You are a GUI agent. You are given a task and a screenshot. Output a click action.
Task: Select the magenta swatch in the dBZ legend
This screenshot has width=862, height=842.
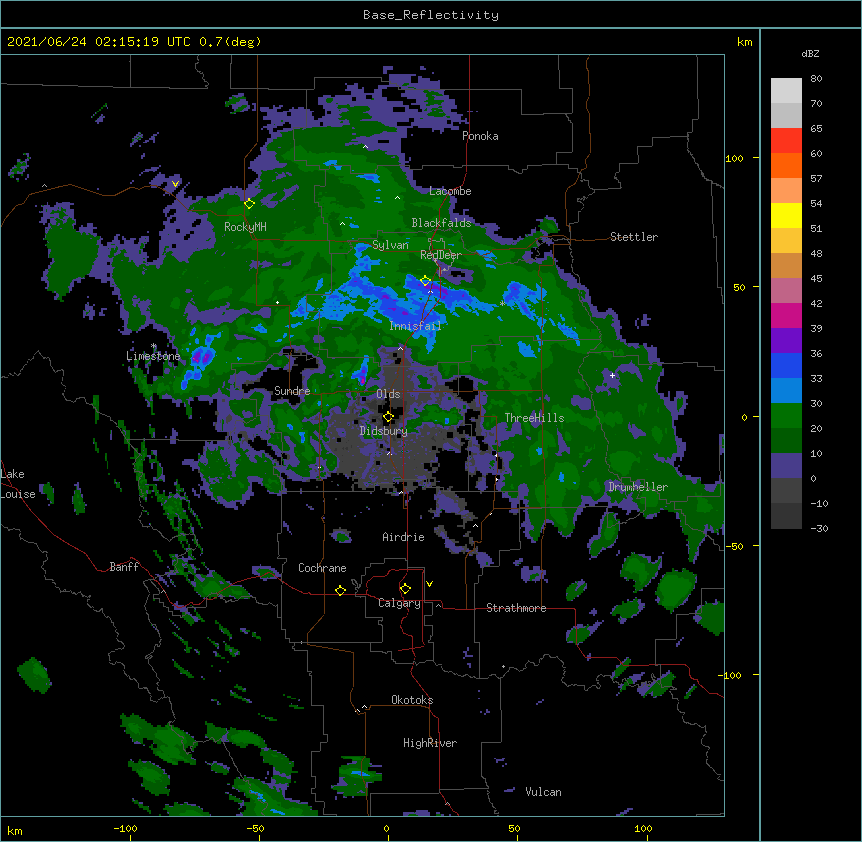[x=786, y=315]
